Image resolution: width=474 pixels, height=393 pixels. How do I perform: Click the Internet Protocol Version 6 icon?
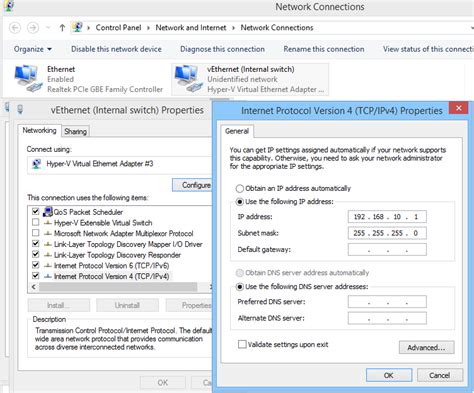click(48, 265)
